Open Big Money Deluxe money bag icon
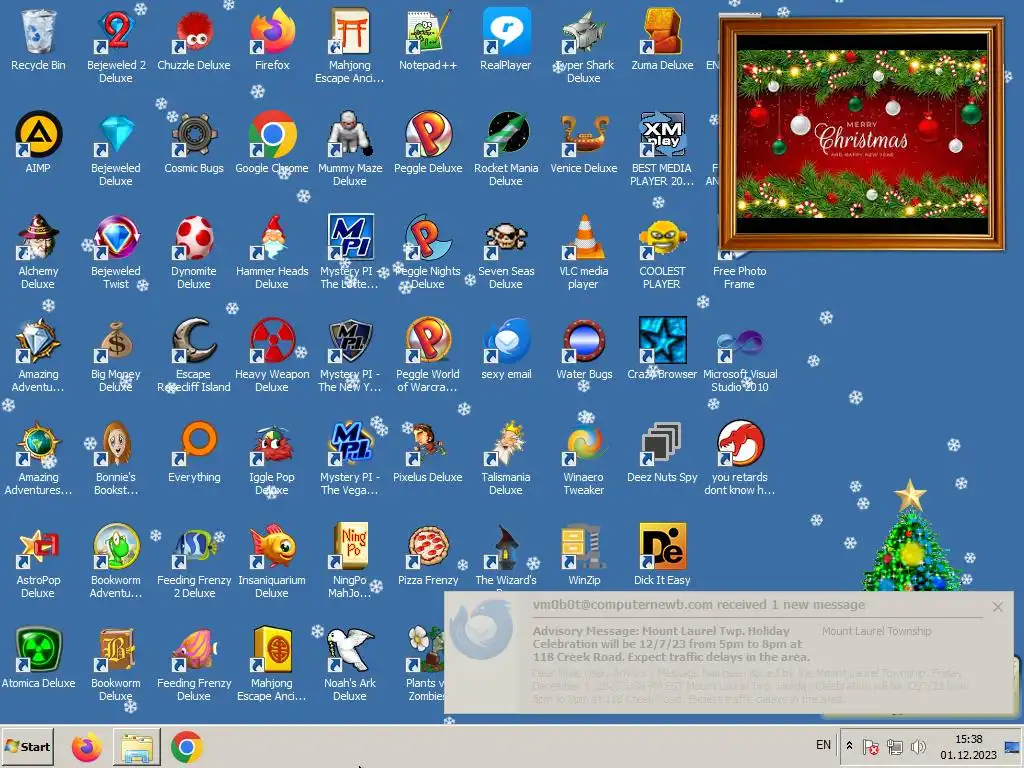1024x768 pixels. 116,340
